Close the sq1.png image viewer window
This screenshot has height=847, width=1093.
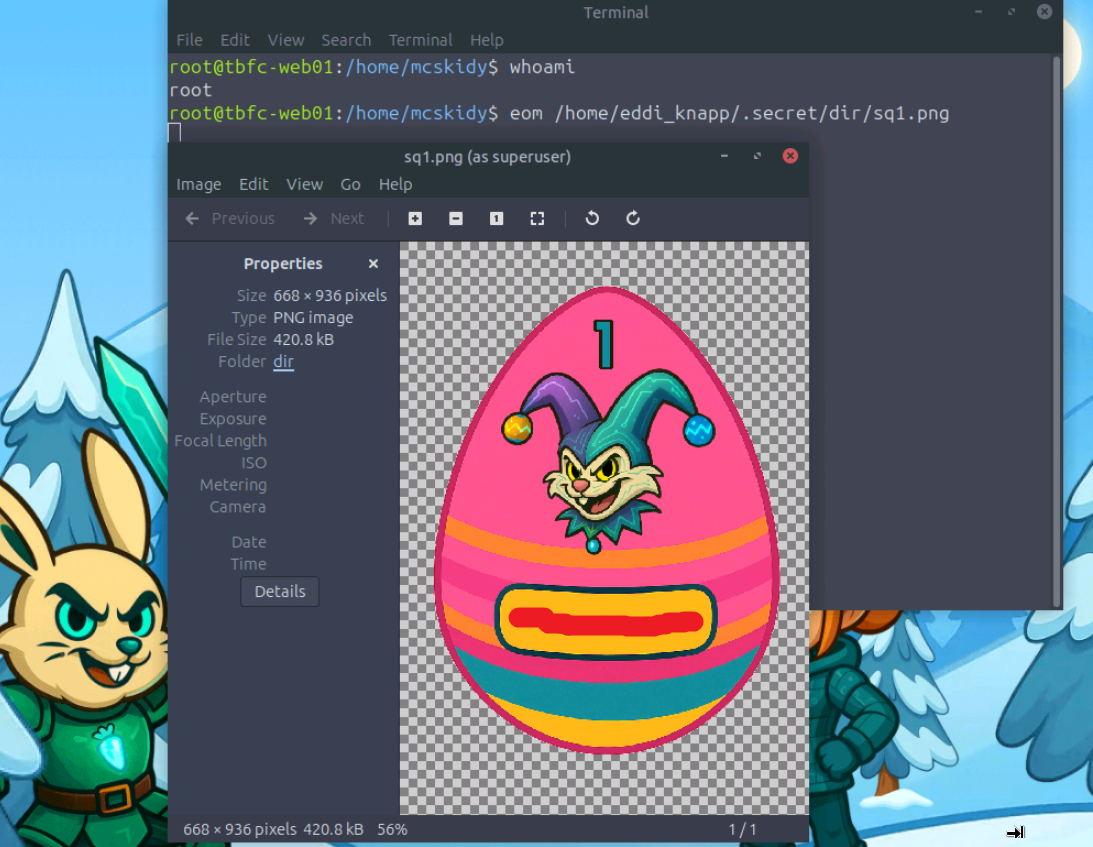click(x=790, y=156)
